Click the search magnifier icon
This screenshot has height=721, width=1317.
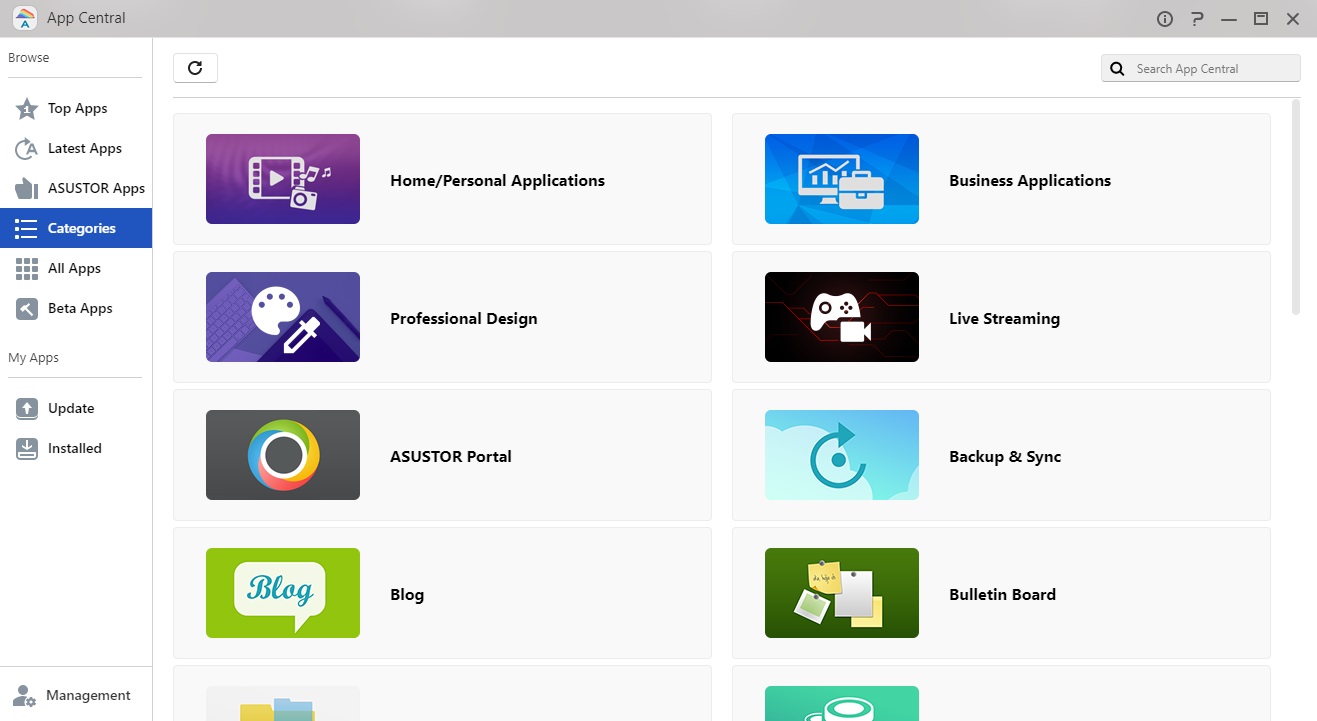pos(1118,69)
